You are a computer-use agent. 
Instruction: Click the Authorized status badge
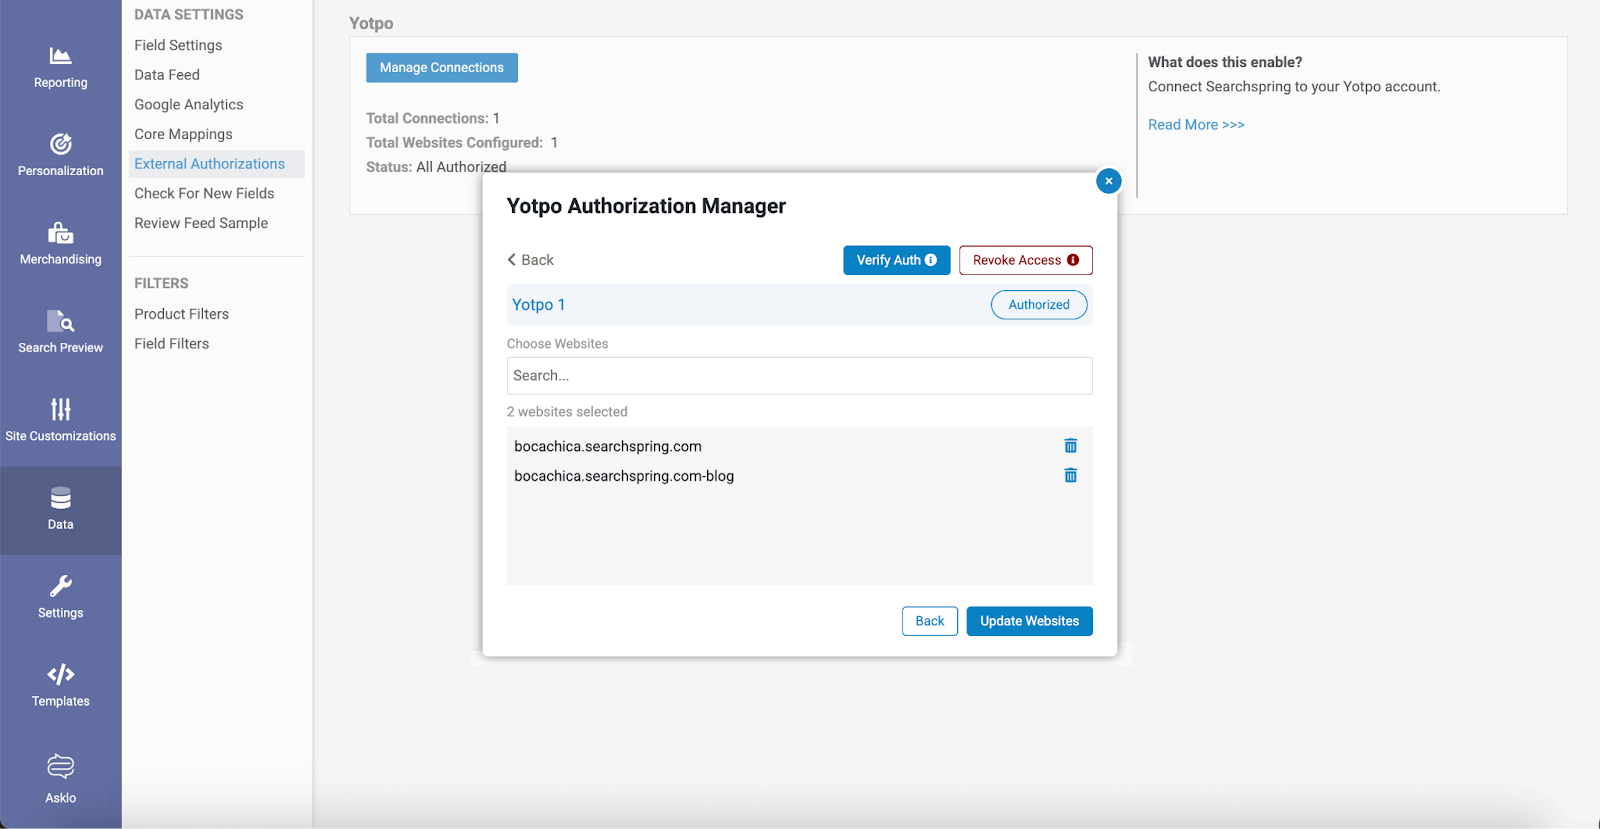coord(1039,305)
